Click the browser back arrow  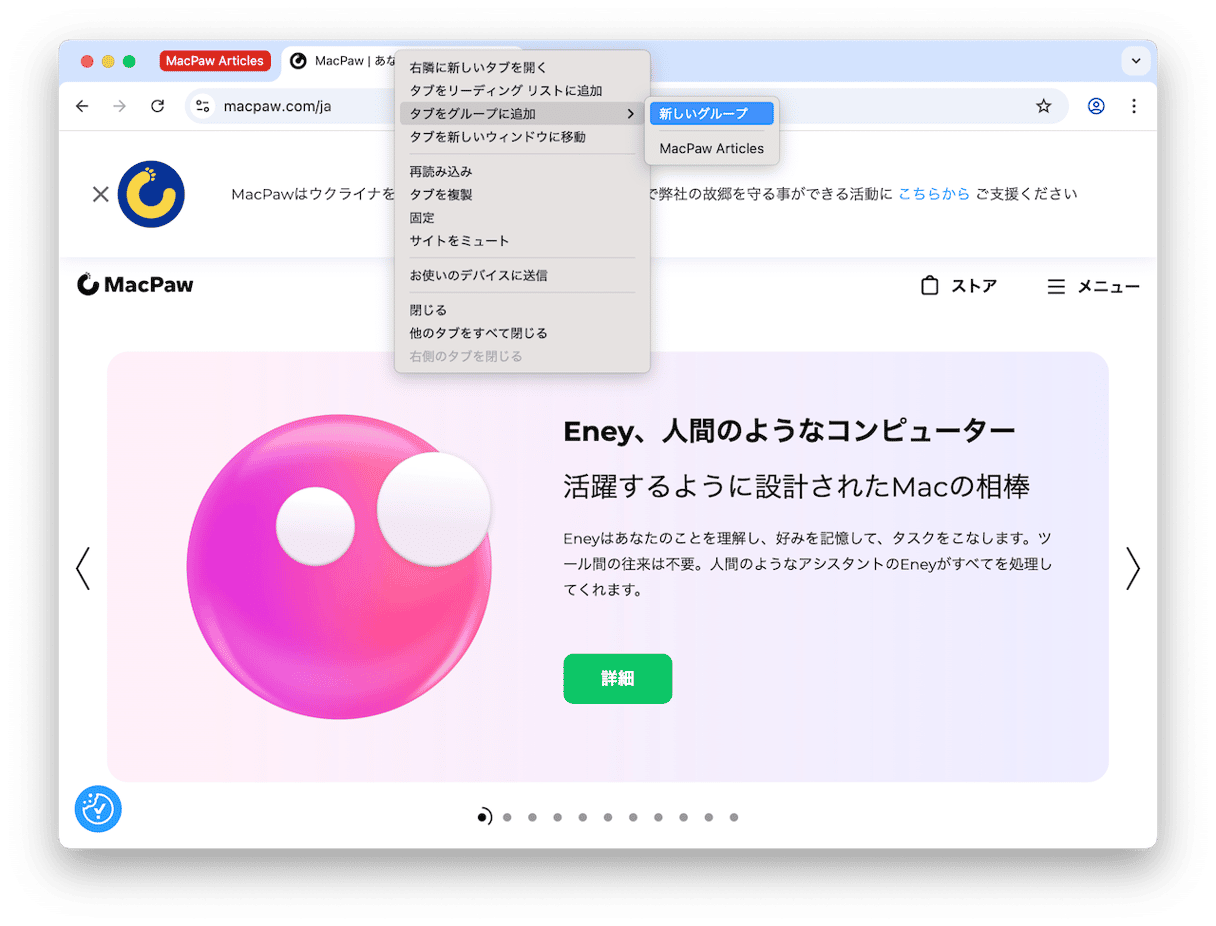(82, 106)
